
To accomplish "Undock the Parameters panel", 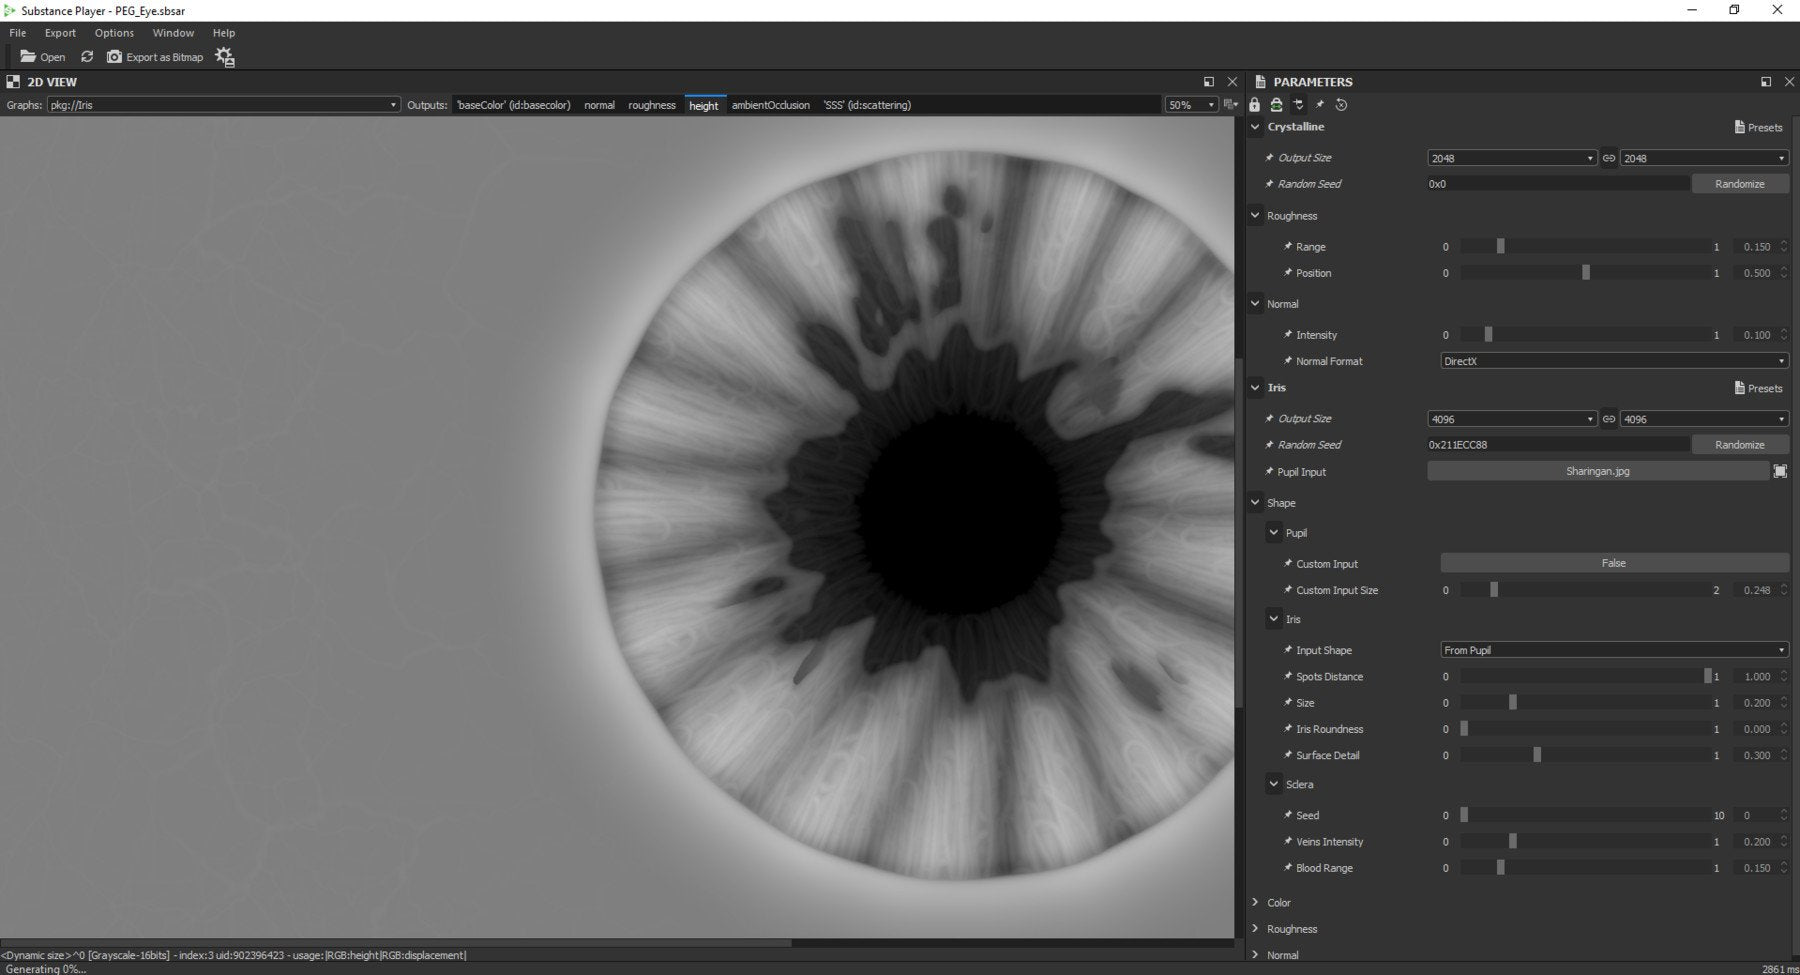I will point(1766,82).
